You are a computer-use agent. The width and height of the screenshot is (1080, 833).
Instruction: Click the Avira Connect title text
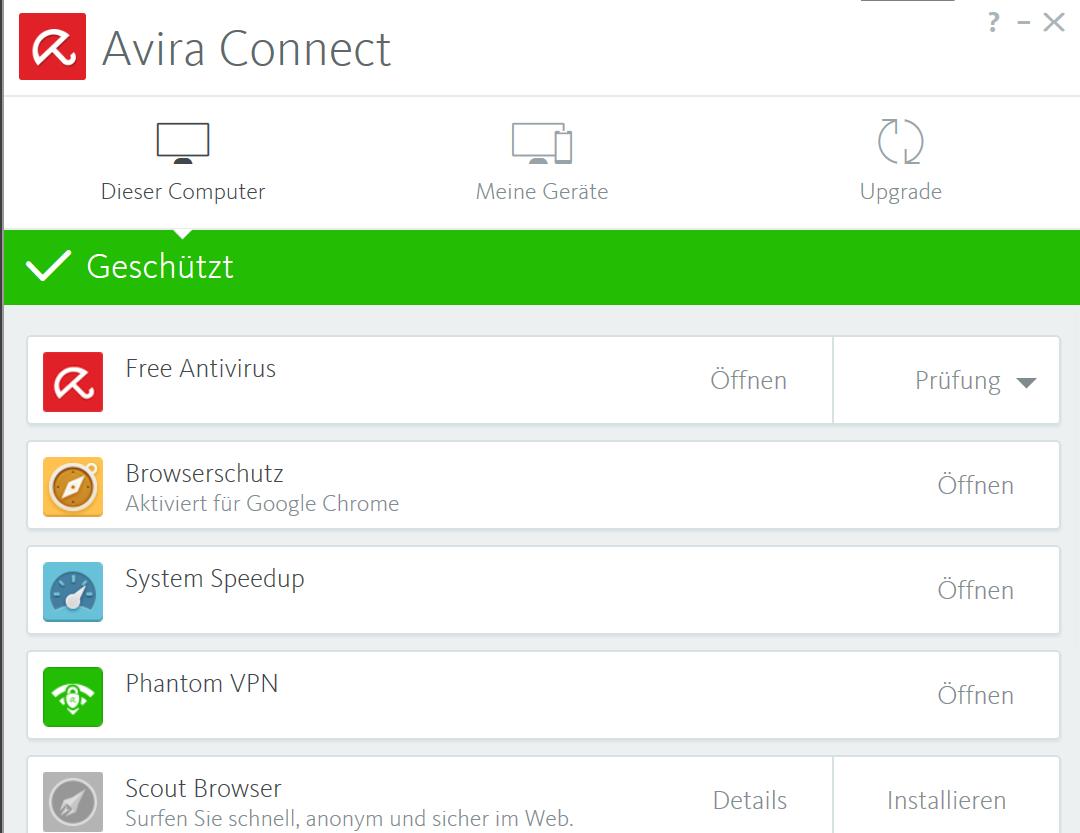247,49
